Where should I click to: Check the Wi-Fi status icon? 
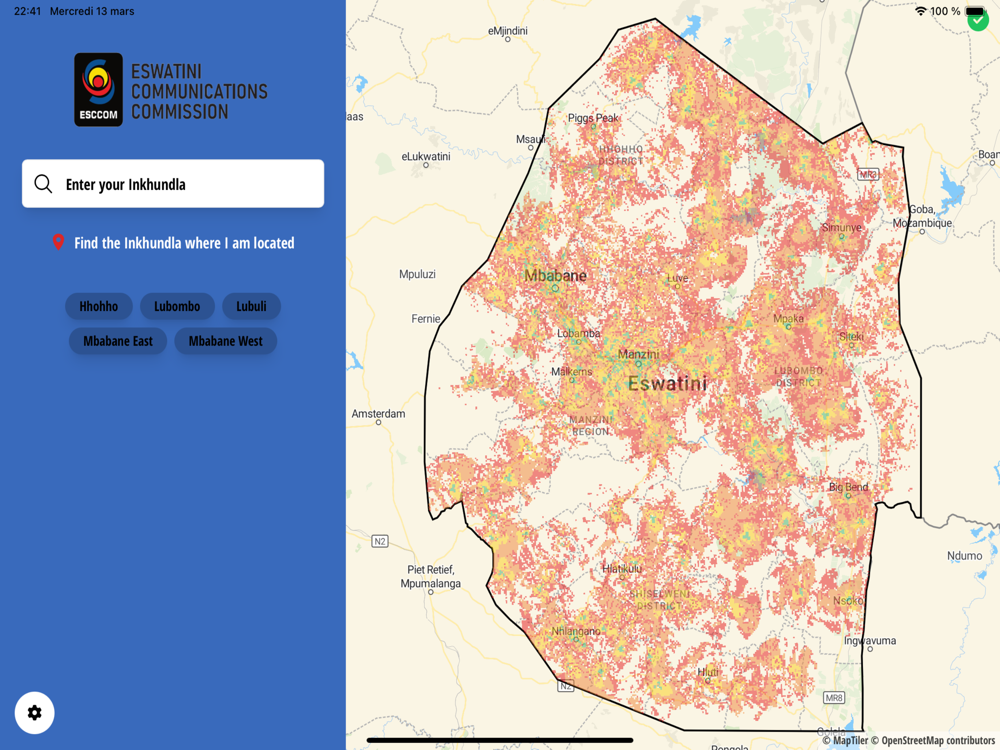coord(920,11)
